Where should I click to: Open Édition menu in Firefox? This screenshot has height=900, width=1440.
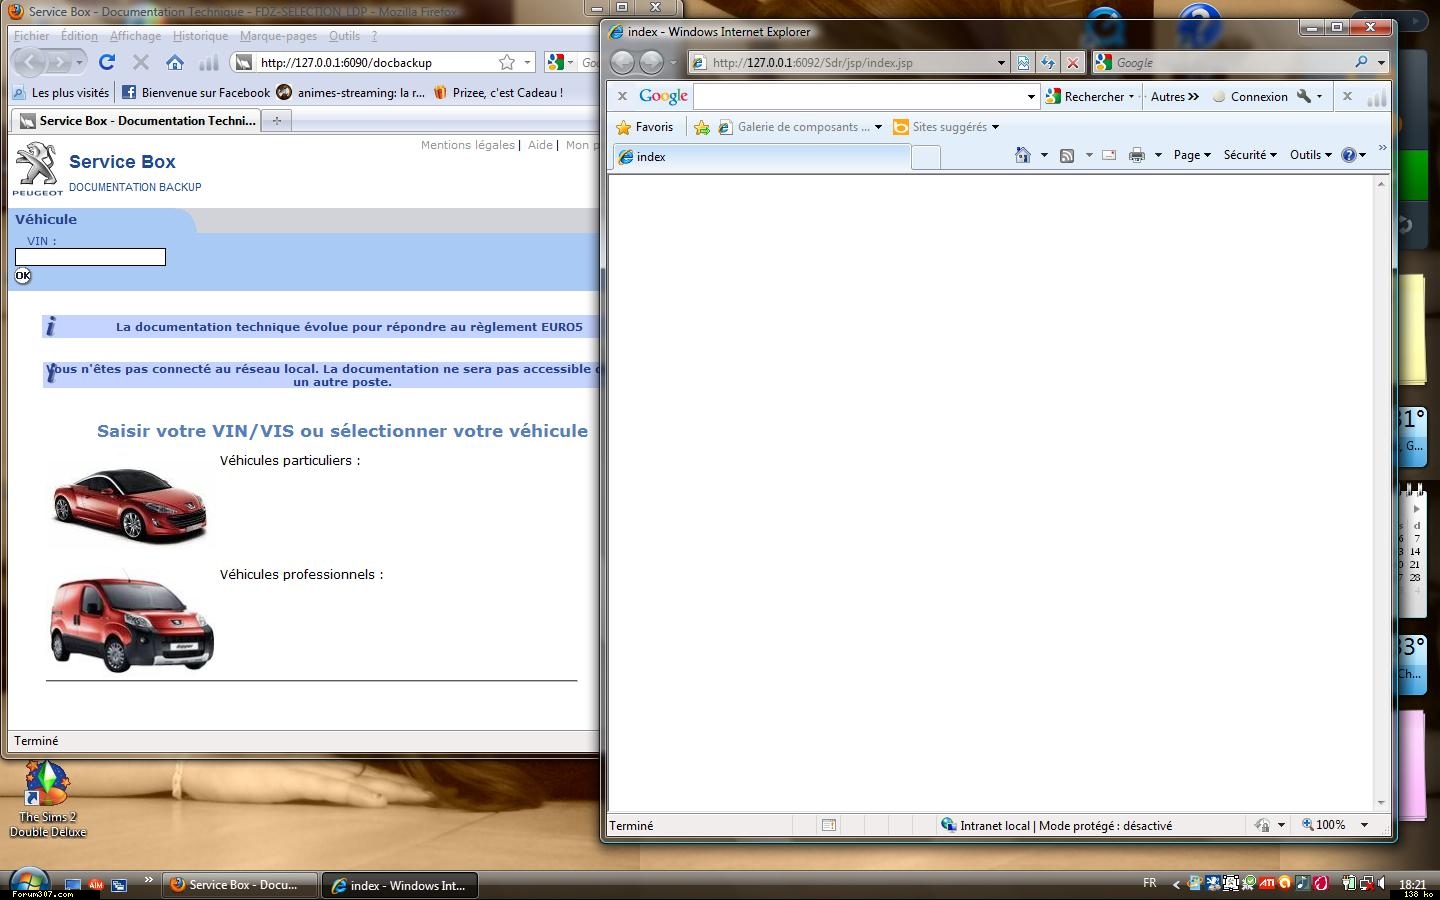coord(79,36)
